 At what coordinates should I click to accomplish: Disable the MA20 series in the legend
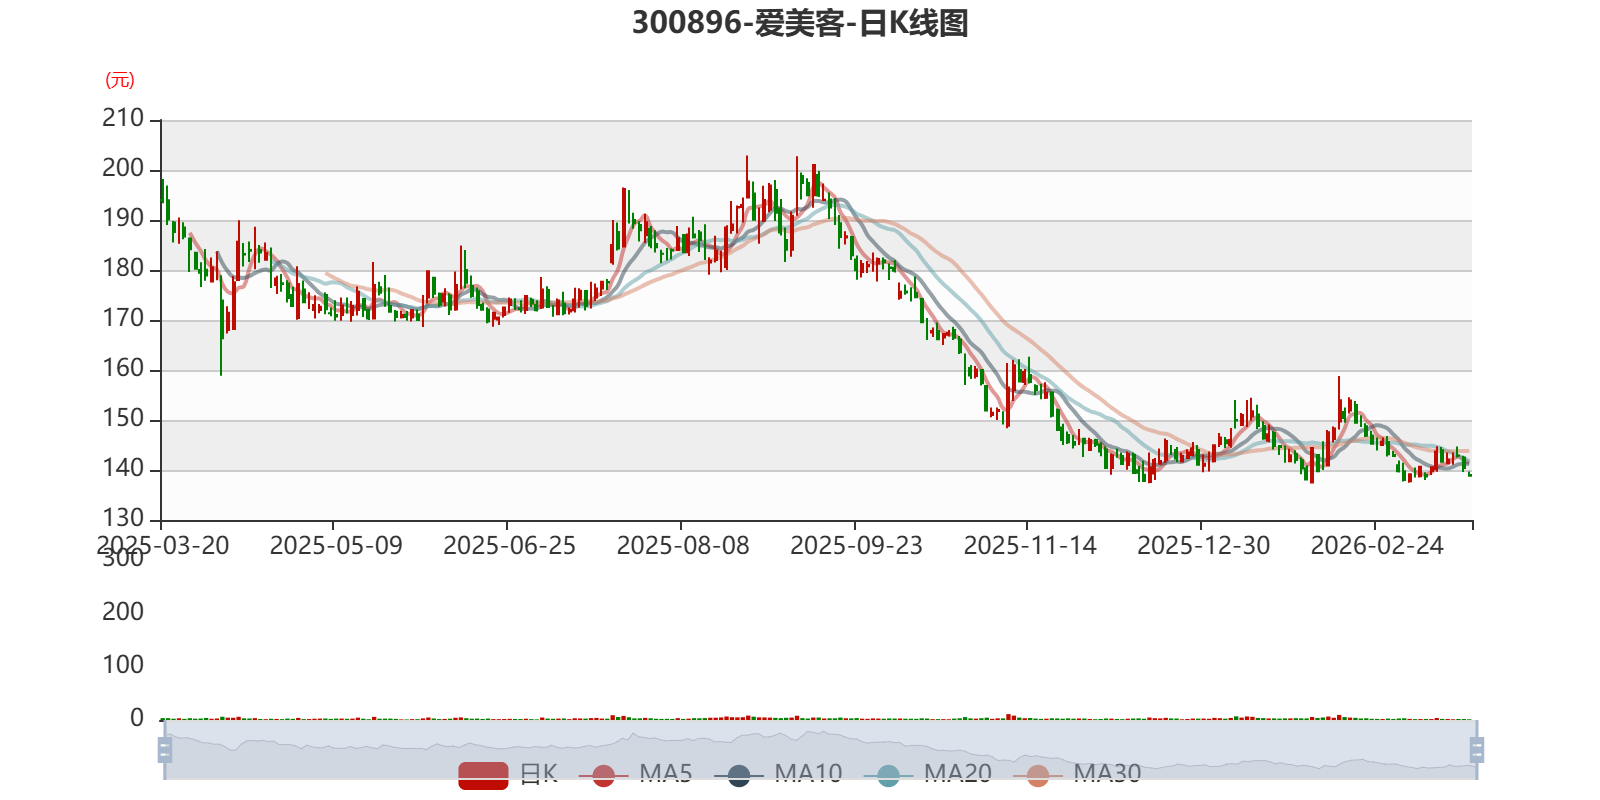(x=928, y=775)
